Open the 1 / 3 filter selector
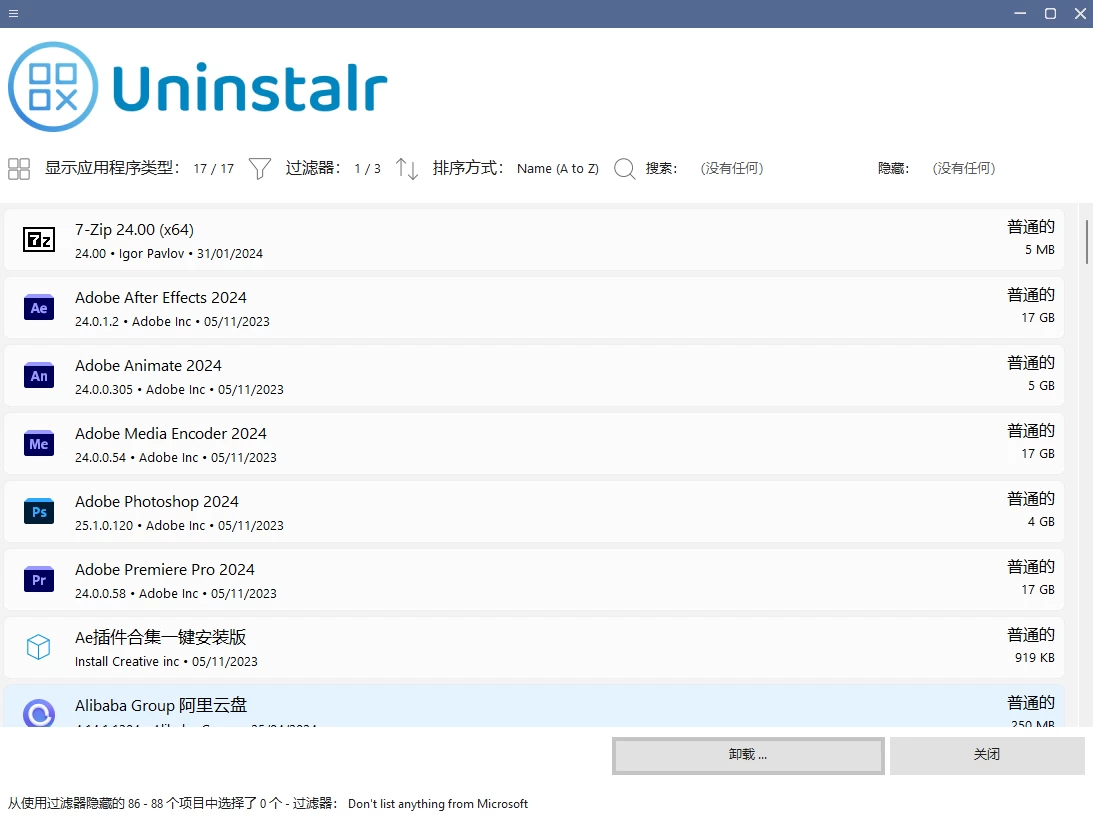 [x=367, y=169]
